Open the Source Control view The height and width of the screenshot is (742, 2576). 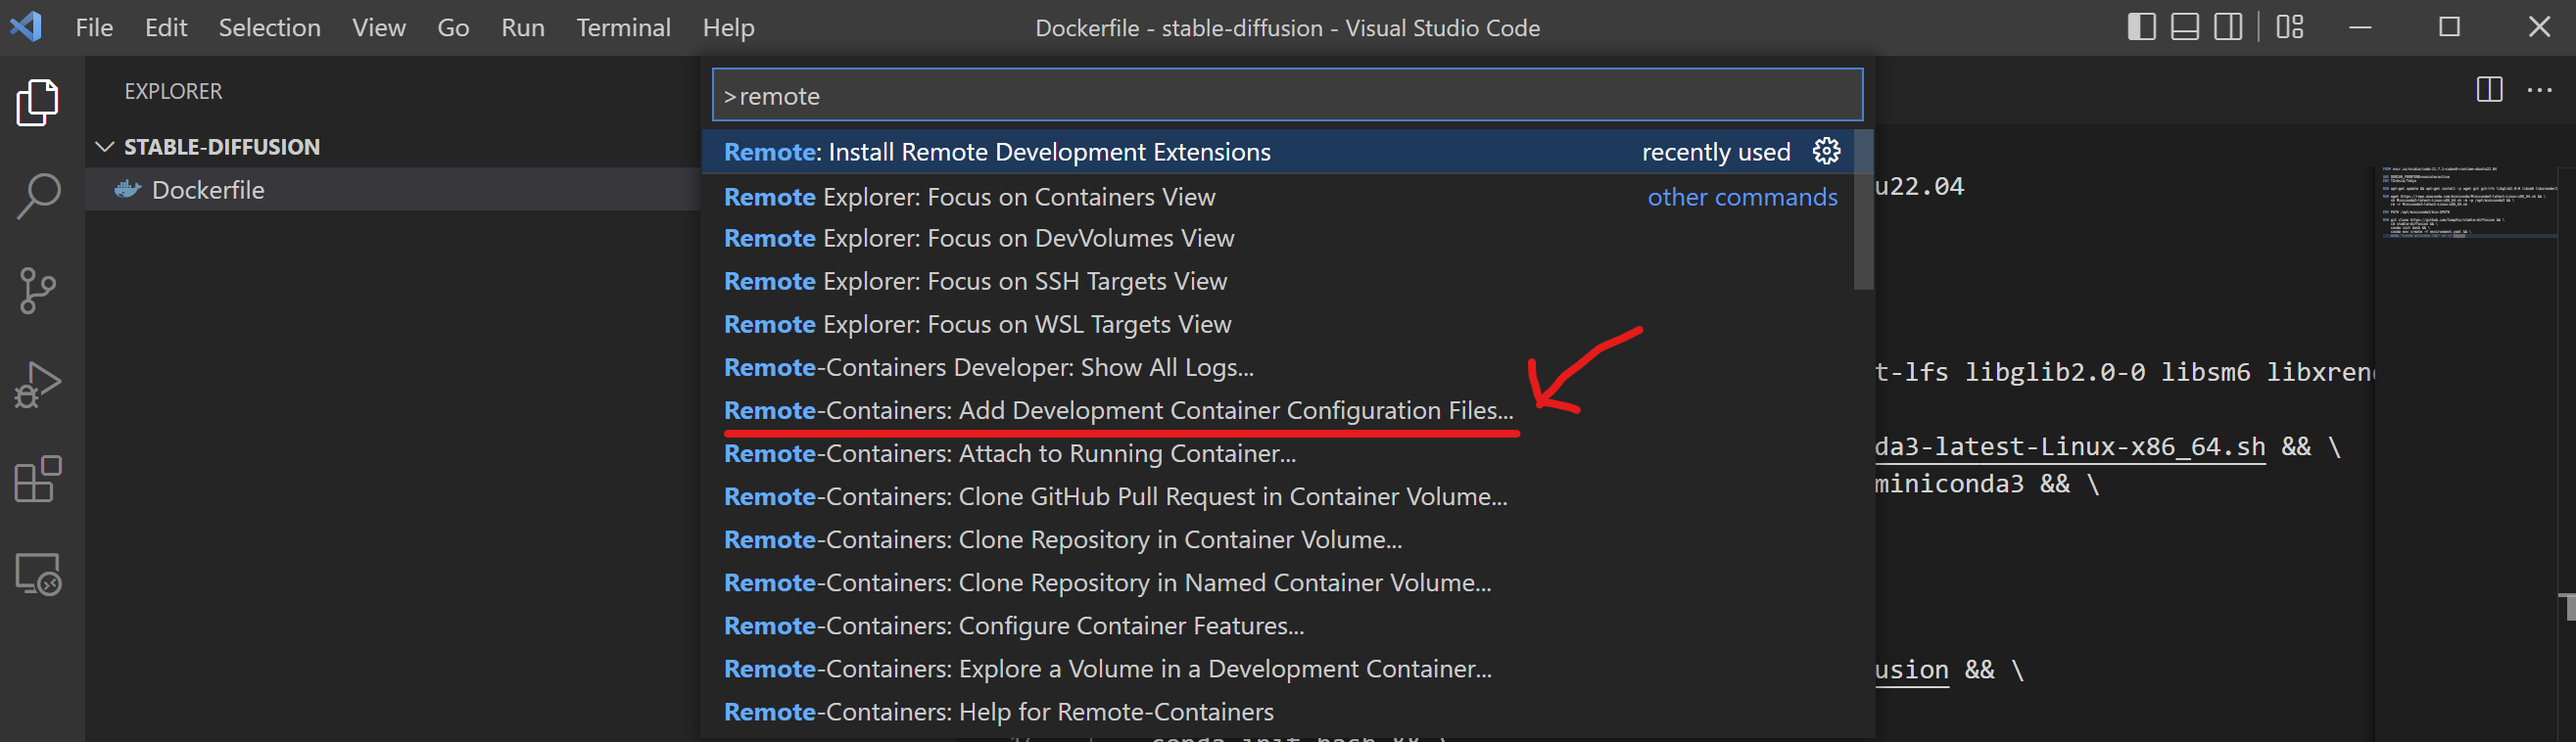(38, 291)
